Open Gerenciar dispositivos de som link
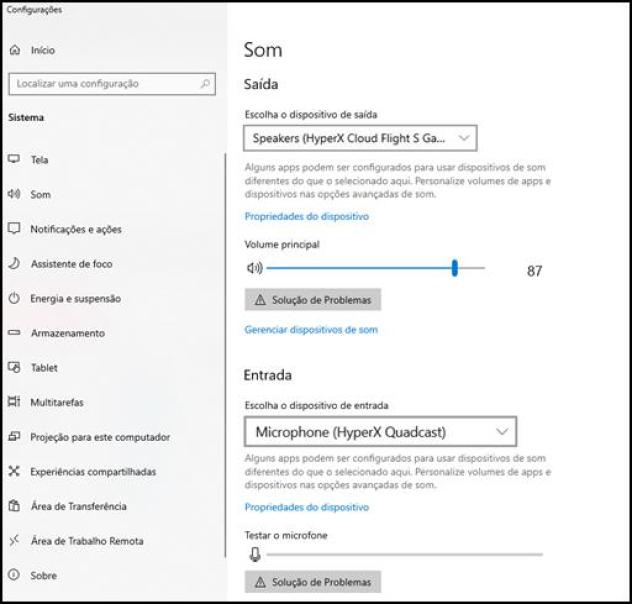Screen dimensions: 632x604 pyautogui.click(x=311, y=329)
